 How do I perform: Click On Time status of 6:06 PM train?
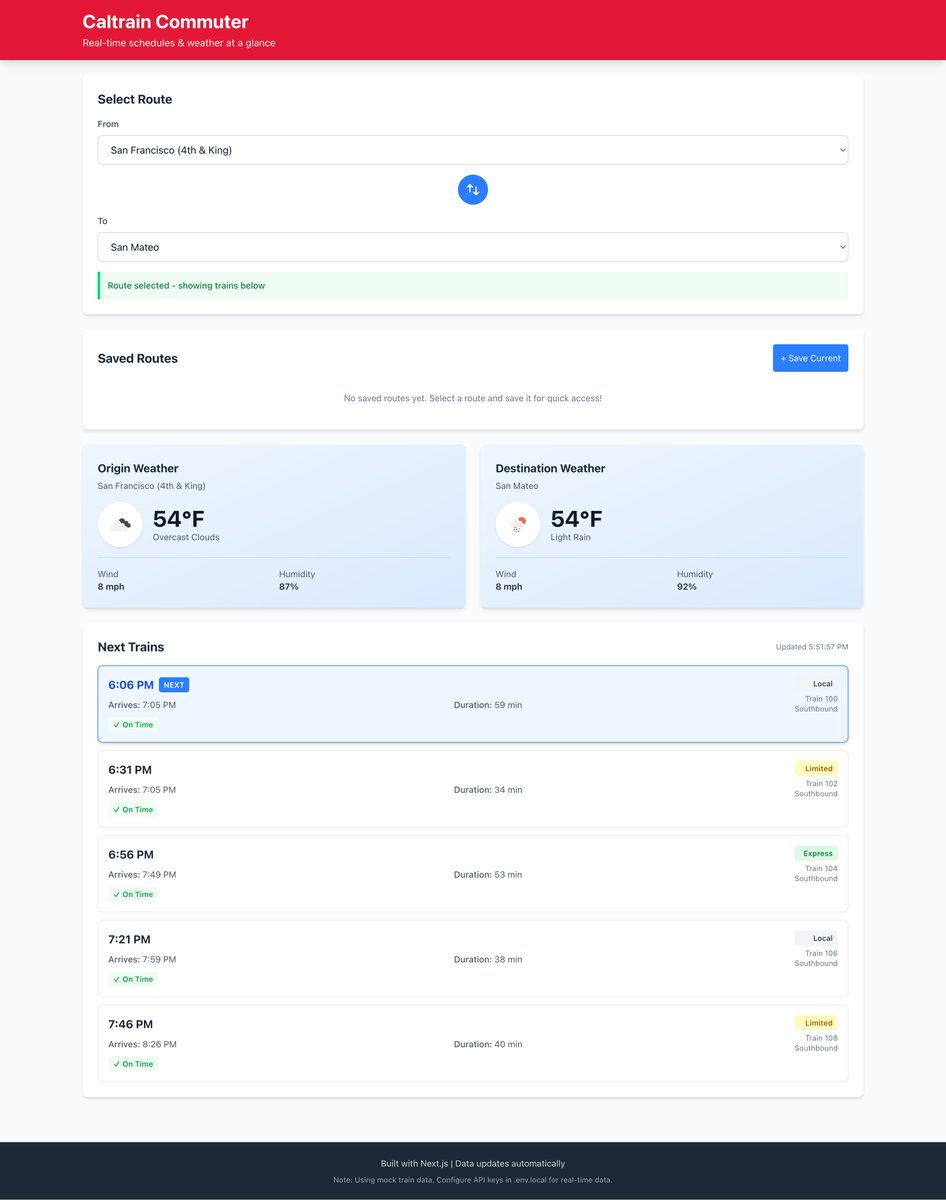tap(133, 725)
